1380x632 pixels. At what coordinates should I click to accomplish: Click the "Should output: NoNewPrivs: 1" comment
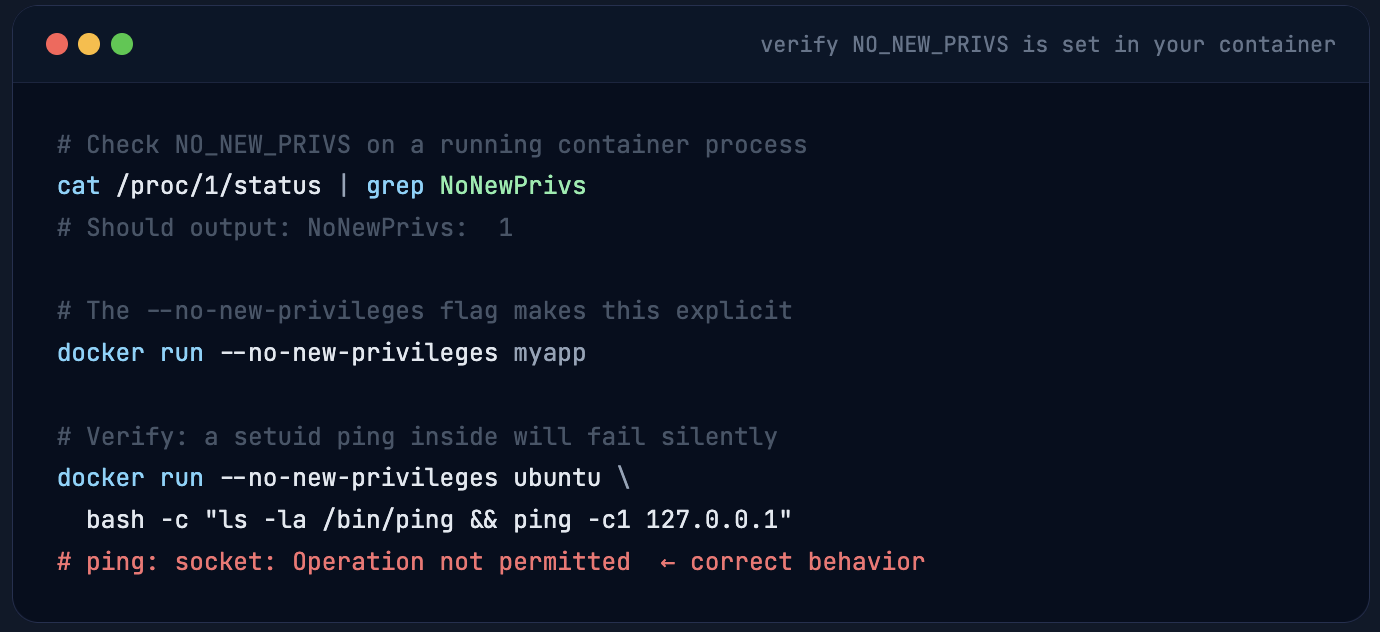[x=284, y=228]
